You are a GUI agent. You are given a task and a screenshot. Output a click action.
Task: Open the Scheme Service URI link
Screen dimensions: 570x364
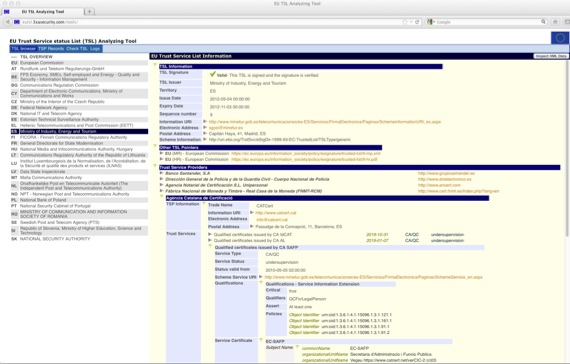pos(374,277)
